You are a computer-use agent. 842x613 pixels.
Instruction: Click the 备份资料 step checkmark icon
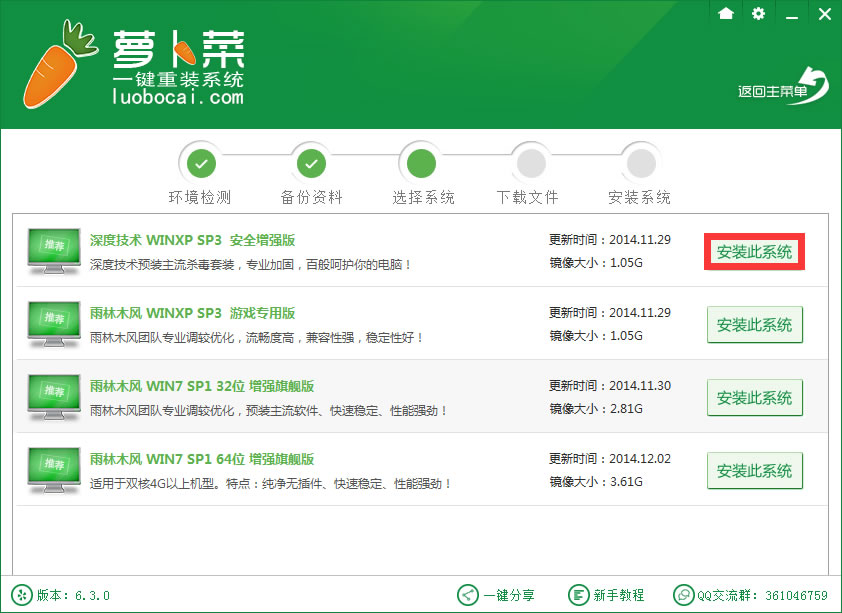point(311,161)
